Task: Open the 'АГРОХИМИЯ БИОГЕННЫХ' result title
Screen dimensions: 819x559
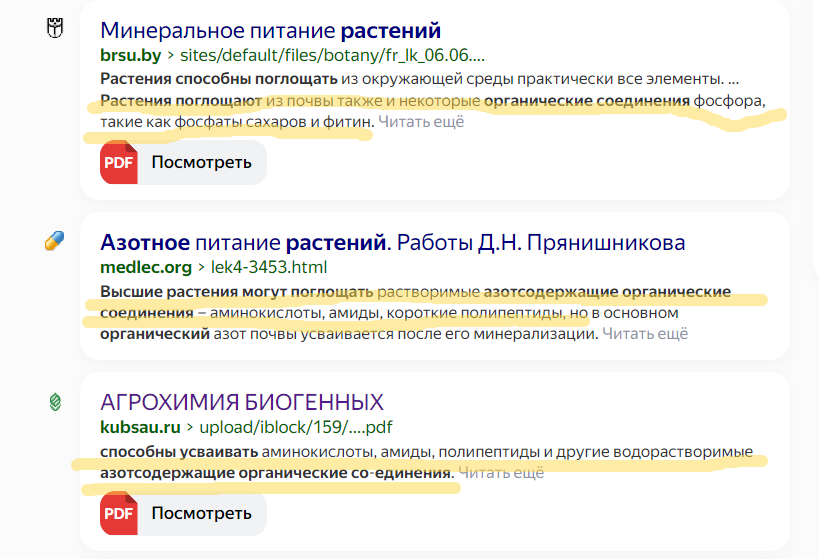Action: pyautogui.click(x=242, y=402)
